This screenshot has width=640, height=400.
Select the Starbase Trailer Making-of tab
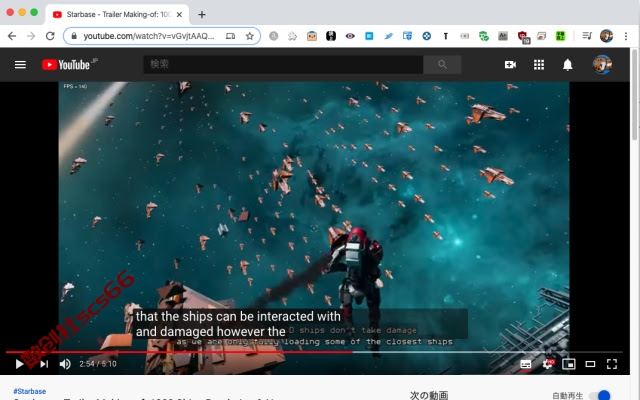coord(118,15)
